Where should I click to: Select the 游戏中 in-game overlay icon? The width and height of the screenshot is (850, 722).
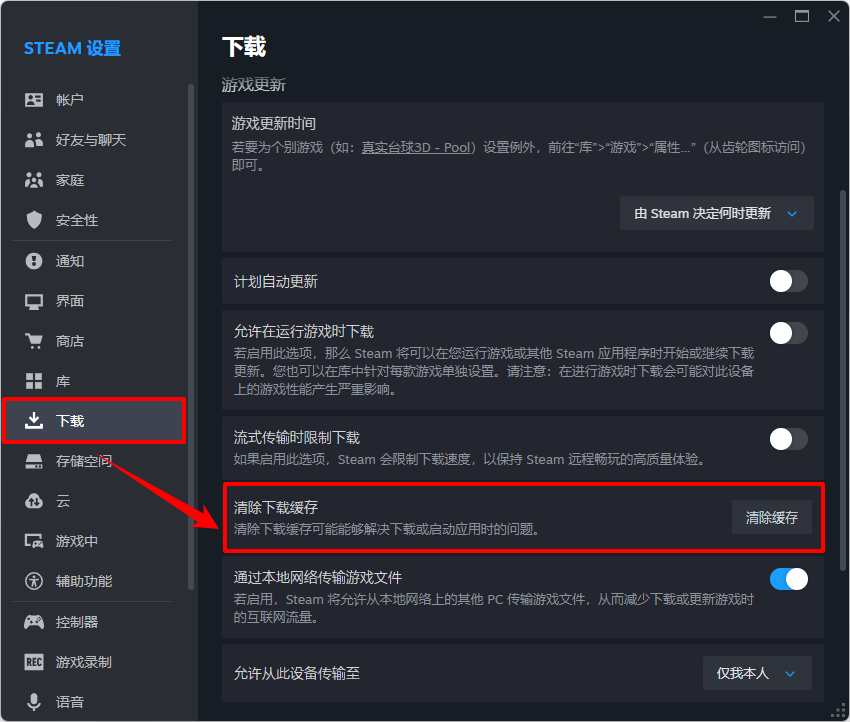click(x=34, y=541)
